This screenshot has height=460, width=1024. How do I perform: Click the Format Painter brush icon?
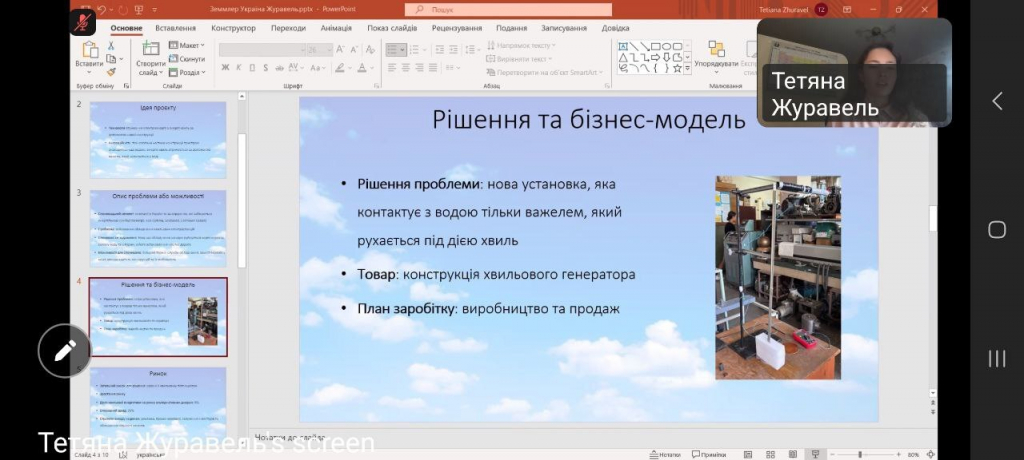pos(111,71)
